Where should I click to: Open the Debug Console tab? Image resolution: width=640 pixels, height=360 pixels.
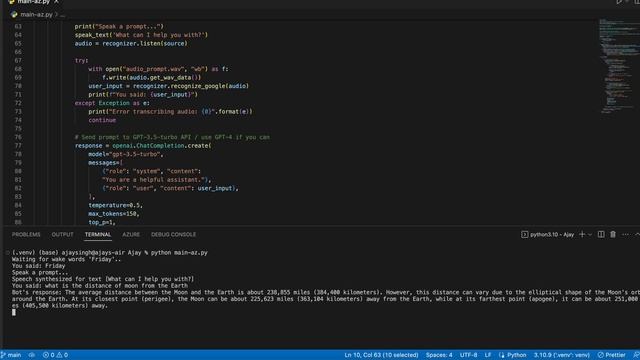173,235
